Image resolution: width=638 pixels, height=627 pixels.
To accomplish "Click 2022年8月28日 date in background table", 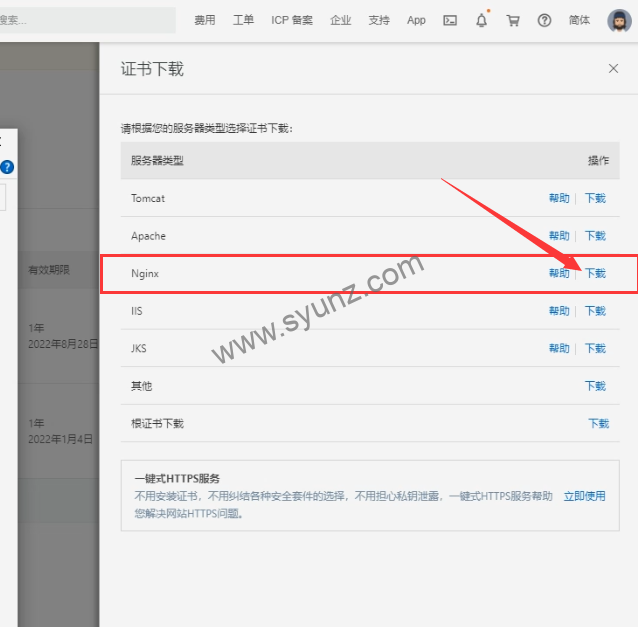I will coord(63,344).
